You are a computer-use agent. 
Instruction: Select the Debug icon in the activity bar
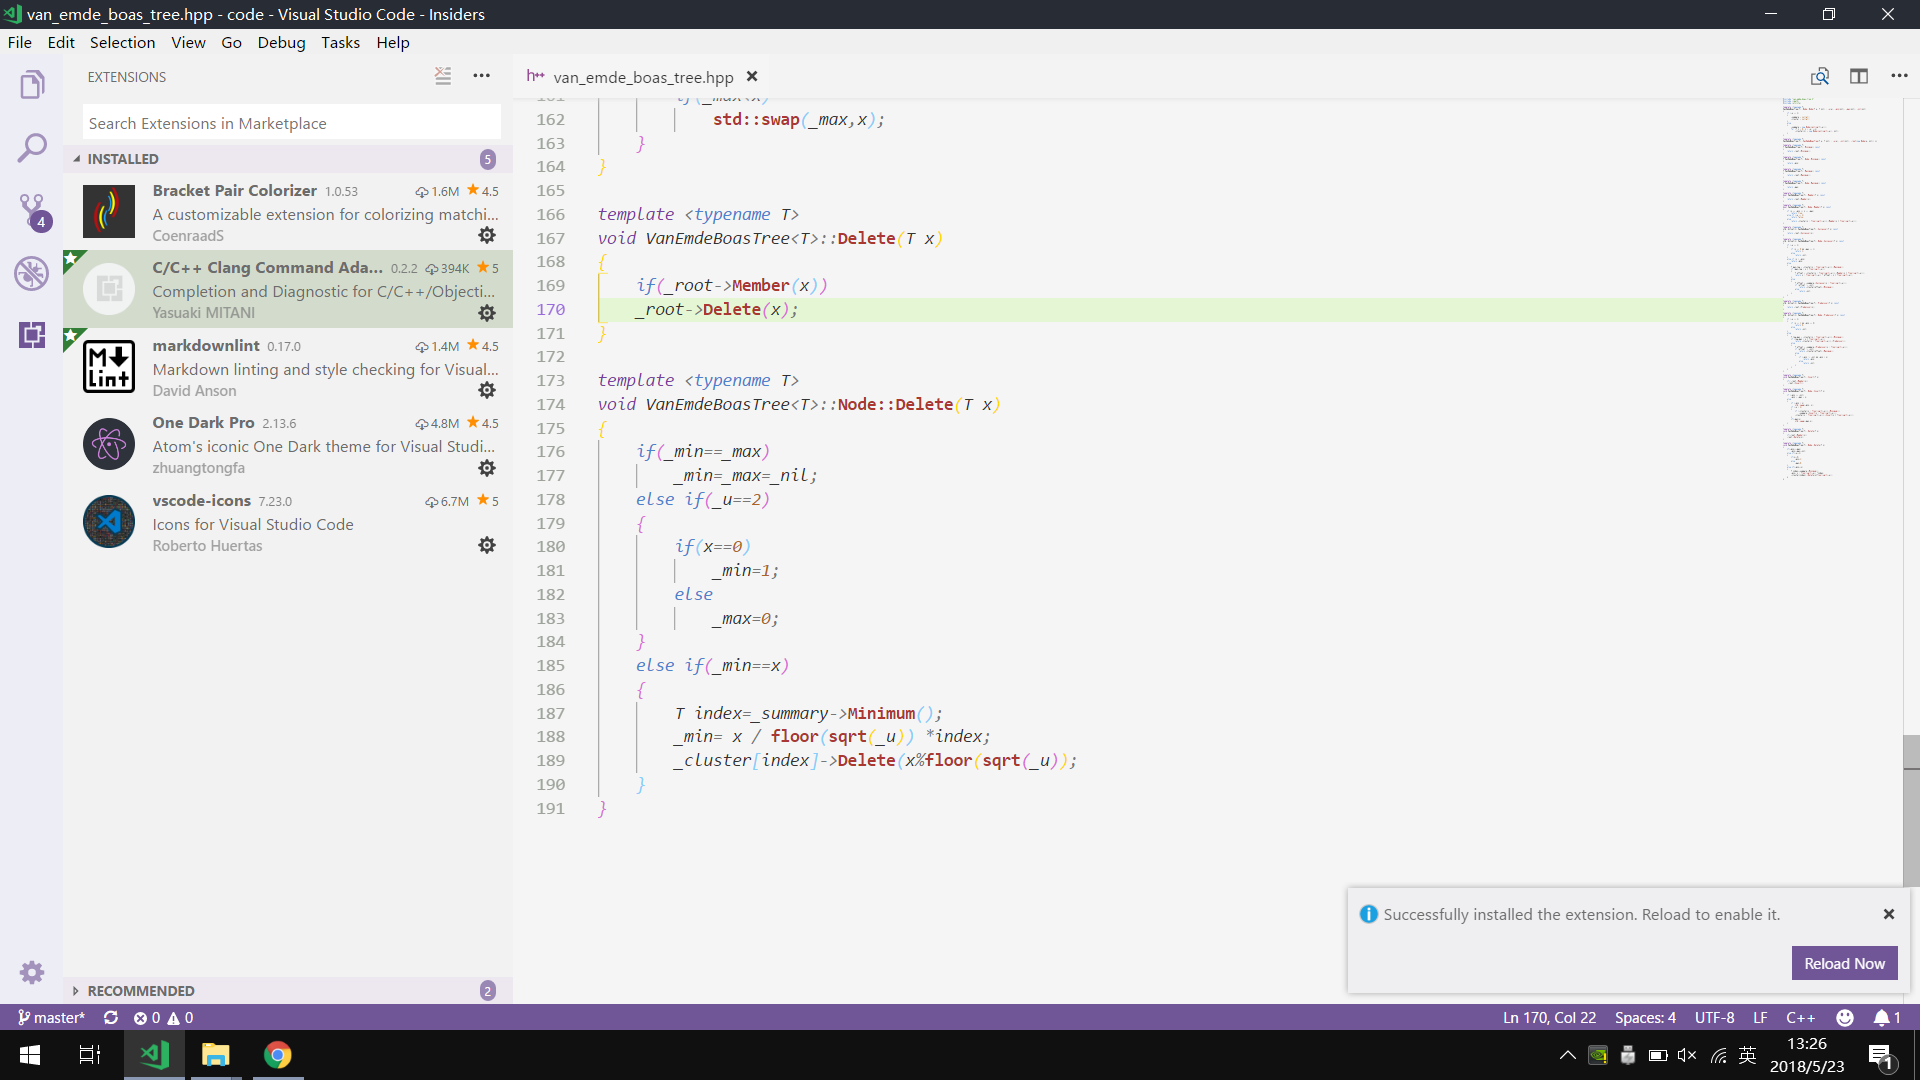coord(32,272)
